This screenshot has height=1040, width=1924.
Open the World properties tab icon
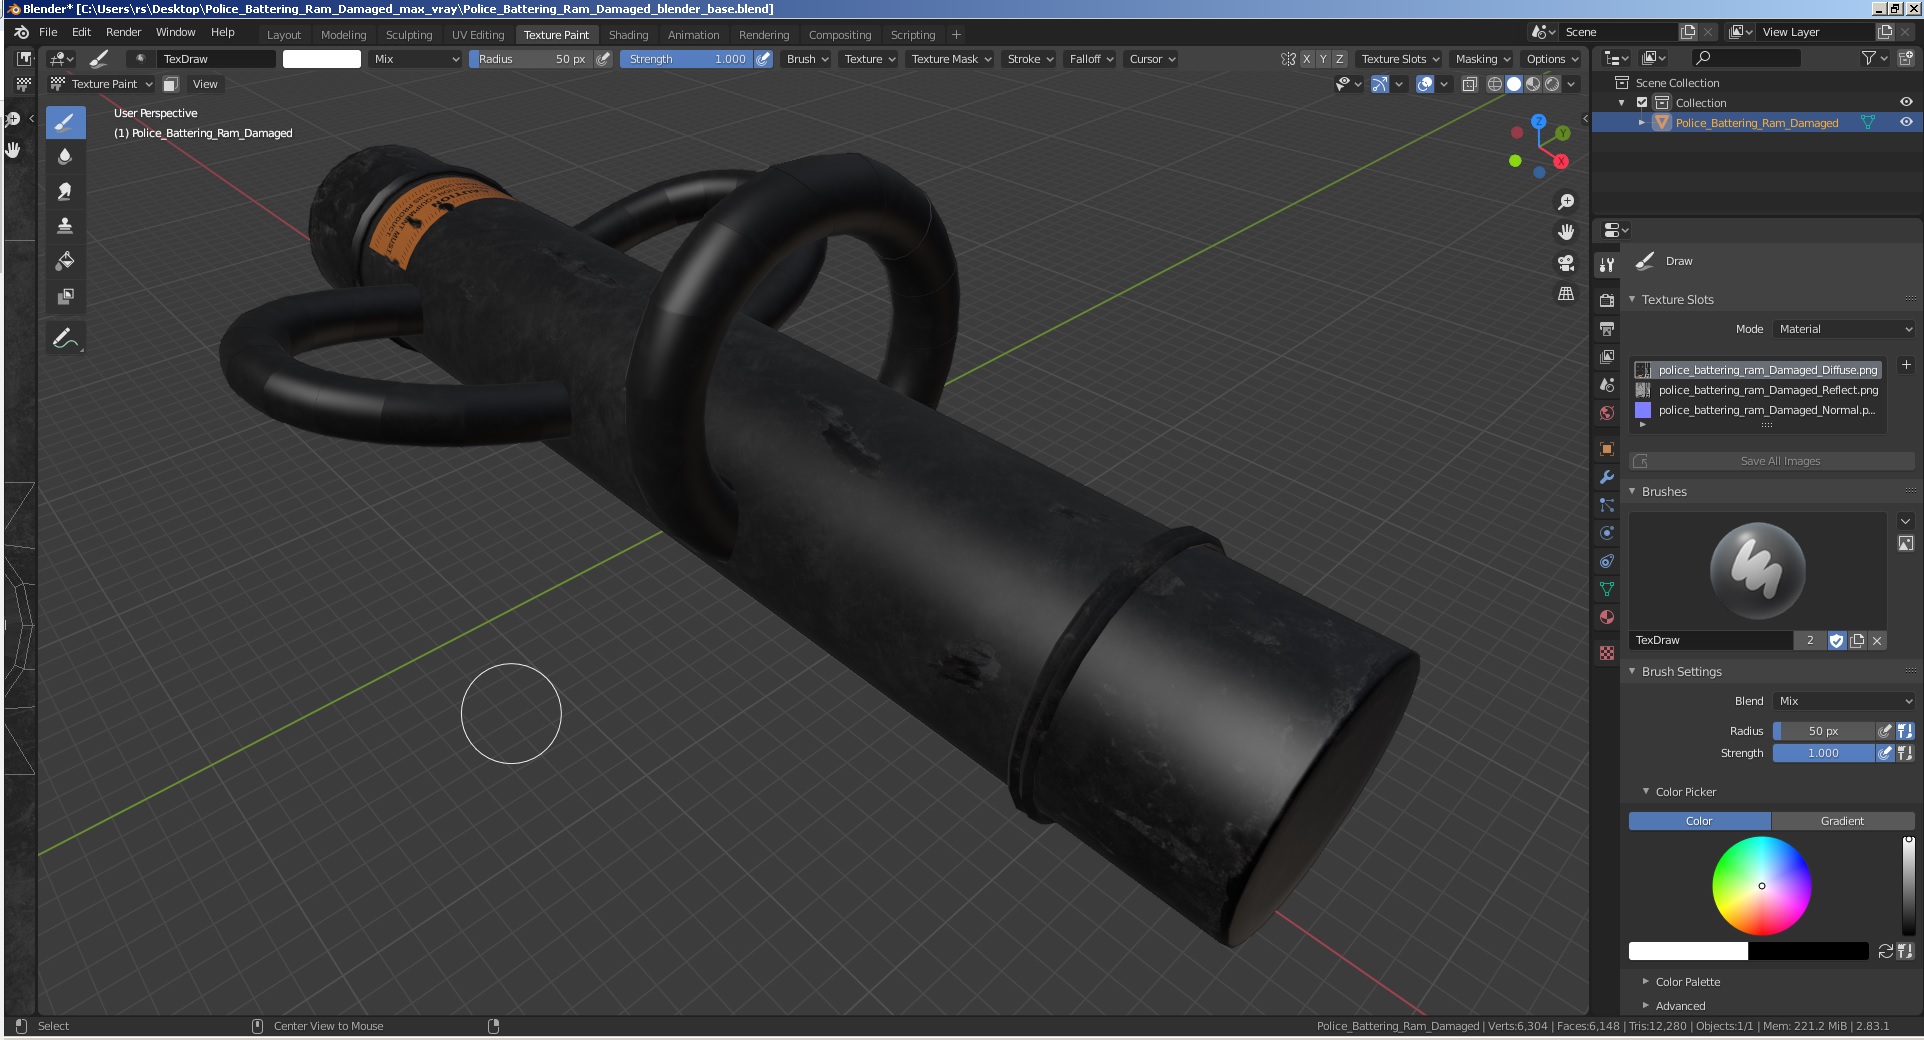[1607, 413]
